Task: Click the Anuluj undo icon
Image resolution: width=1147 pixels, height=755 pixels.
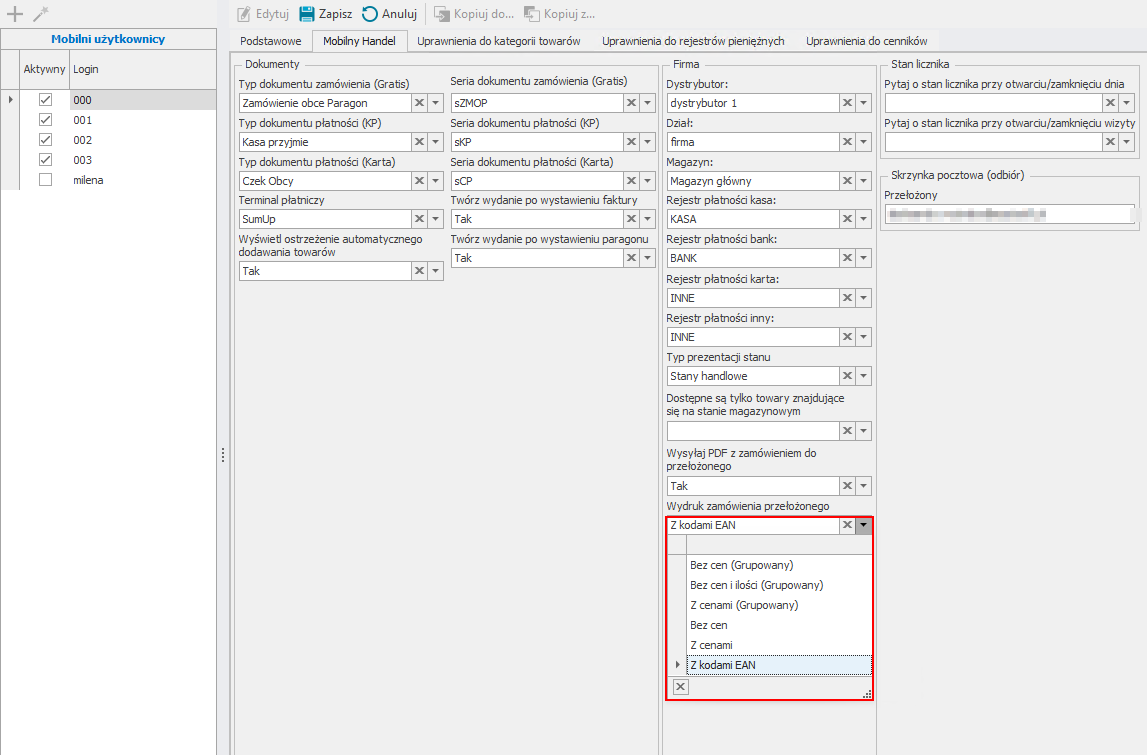Action: (370, 14)
